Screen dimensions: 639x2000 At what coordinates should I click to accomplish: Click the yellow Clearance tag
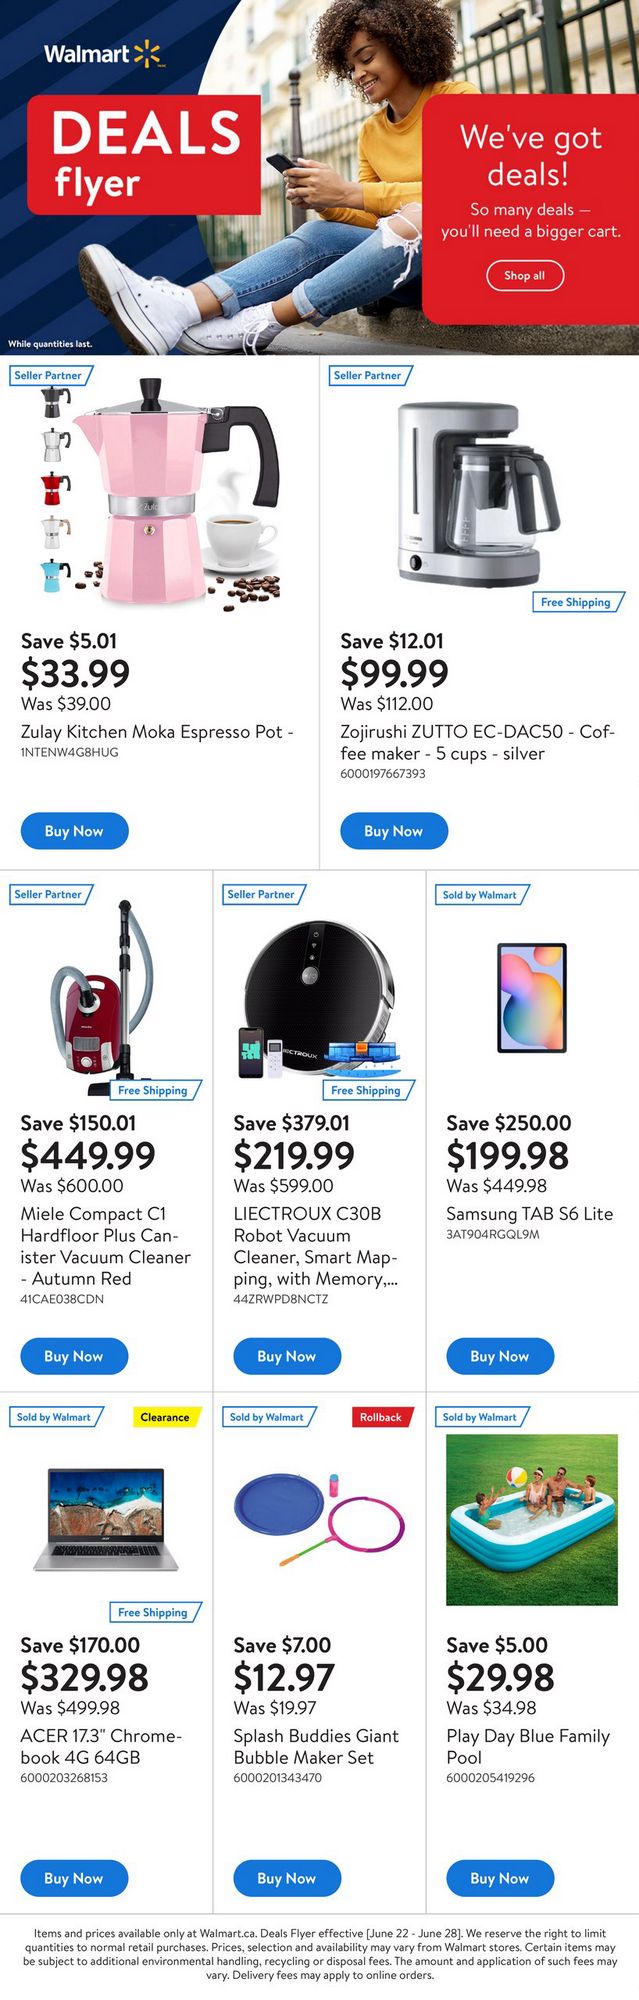(x=165, y=1417)
